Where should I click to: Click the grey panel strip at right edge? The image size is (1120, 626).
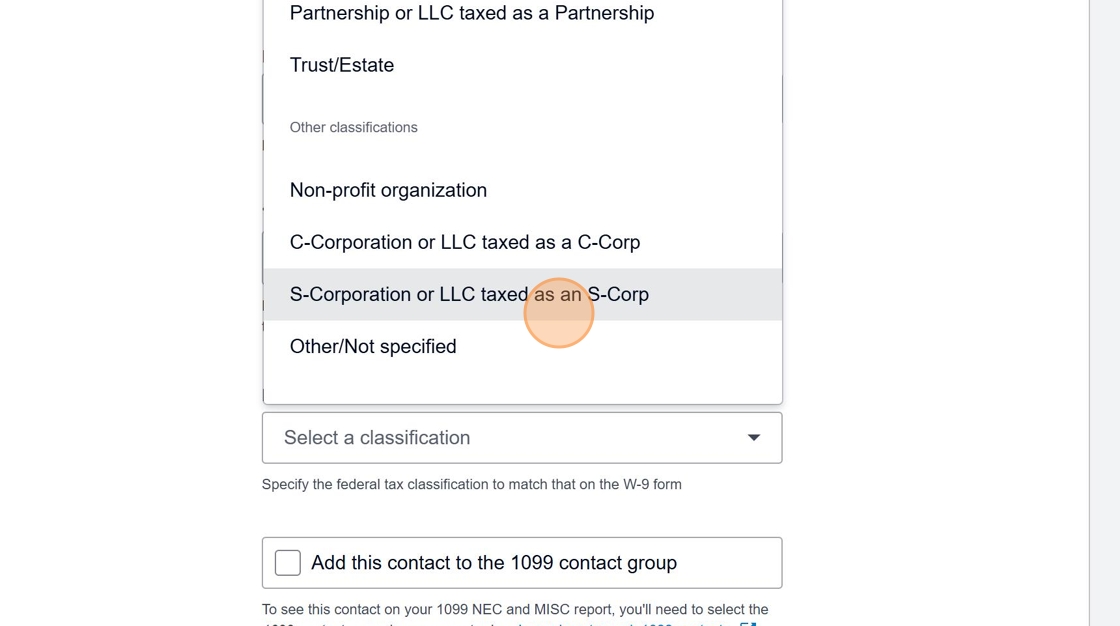tap(1104, 300)
